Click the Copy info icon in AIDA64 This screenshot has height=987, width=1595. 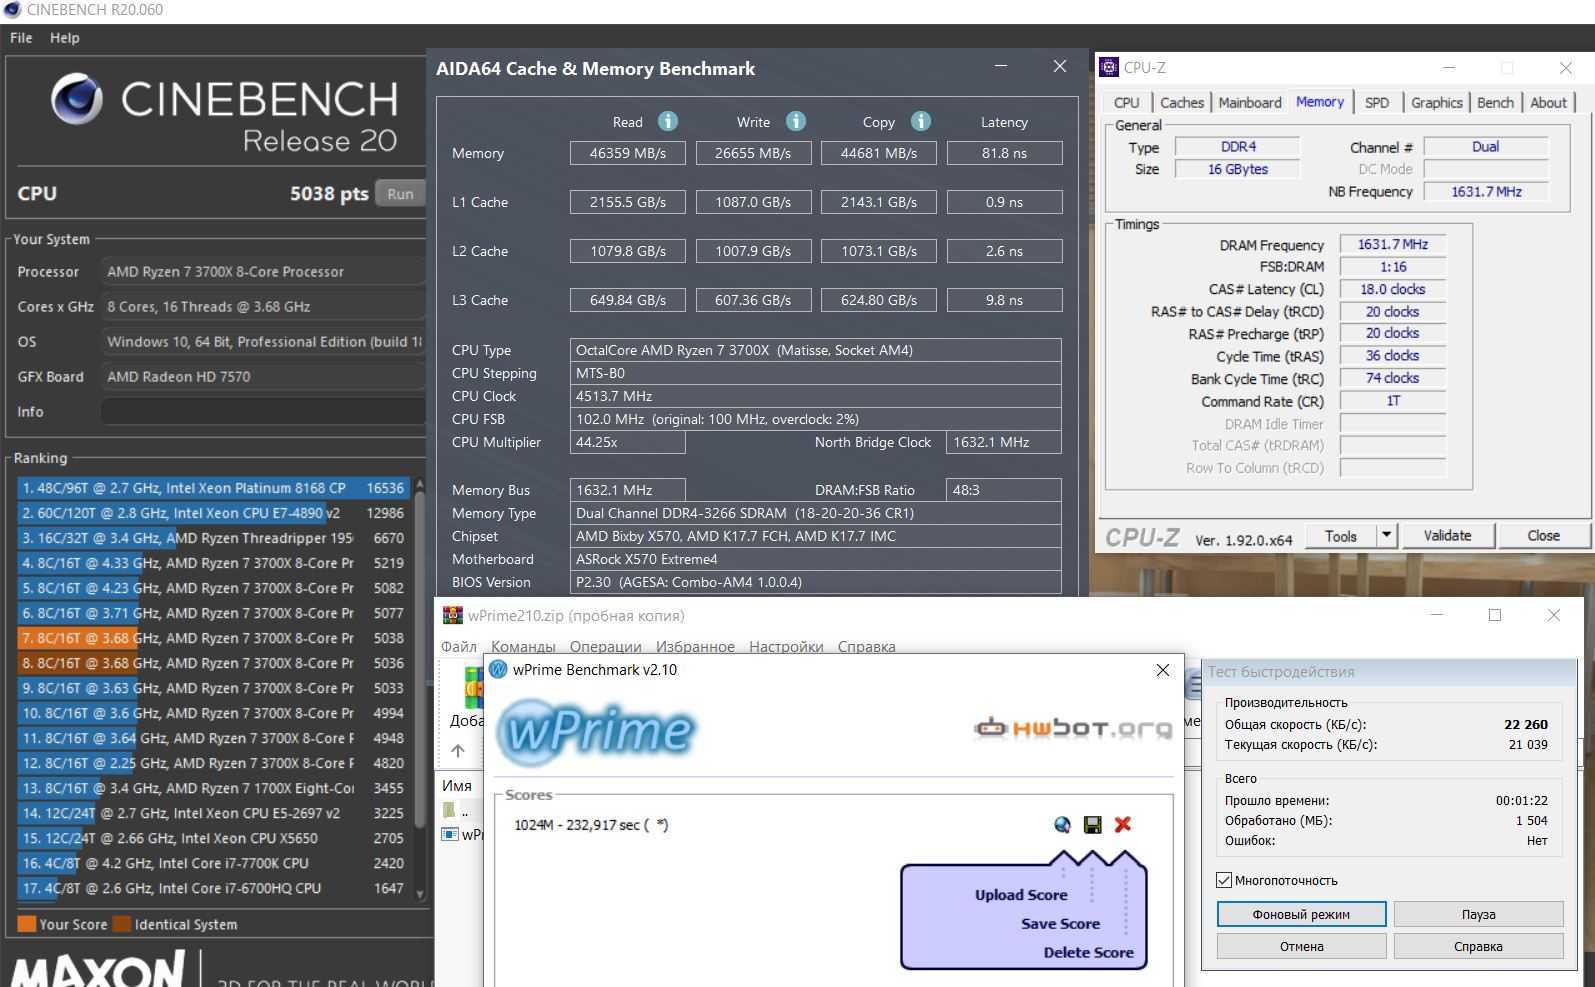tap(920, 121)
